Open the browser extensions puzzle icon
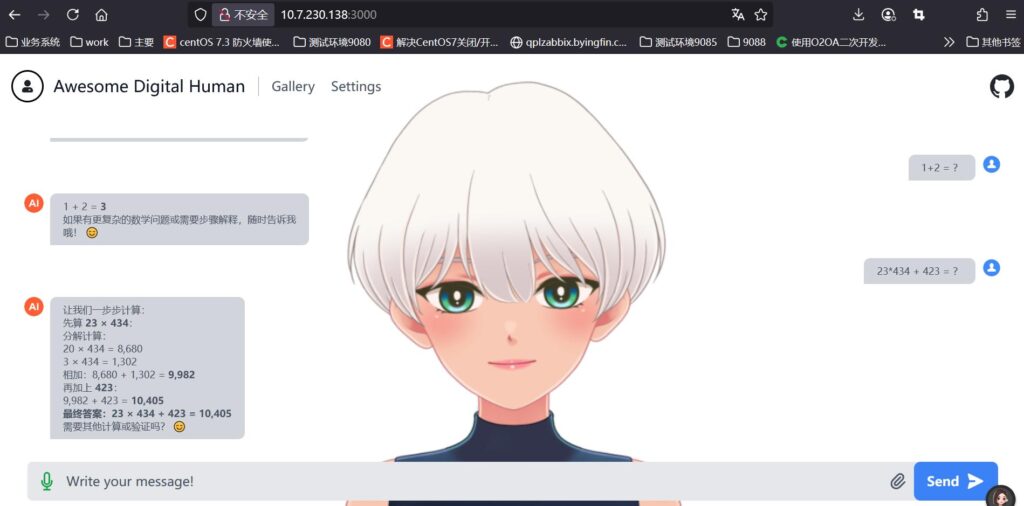Viewport: 1024px width, 506px height. click(x=981, y=15)
